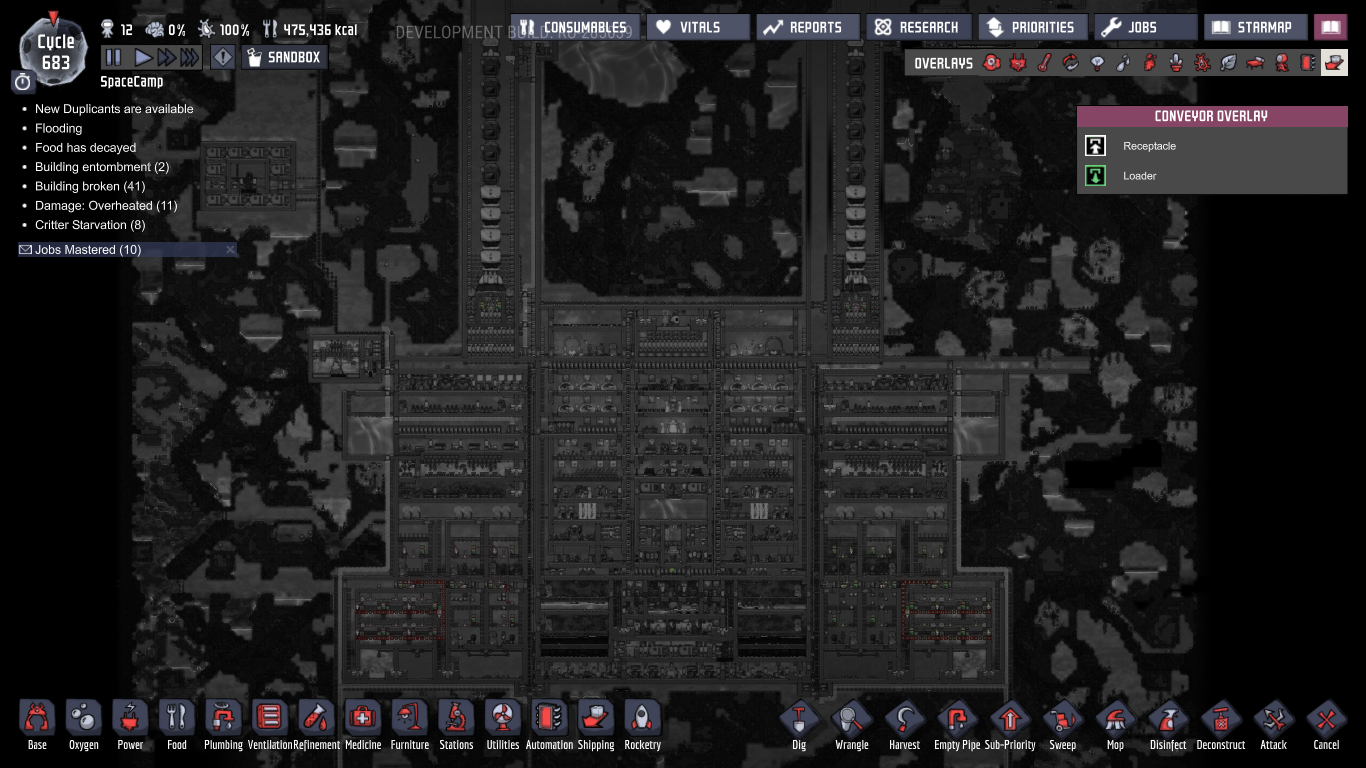This screenshot has height=768, width=1366.
Task: Click the stopwatch icon below cycle counter
Action: pos(23,82)
